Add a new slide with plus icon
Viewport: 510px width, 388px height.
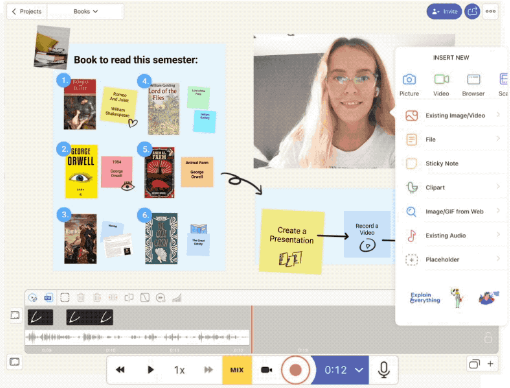[x=490, y=364]
